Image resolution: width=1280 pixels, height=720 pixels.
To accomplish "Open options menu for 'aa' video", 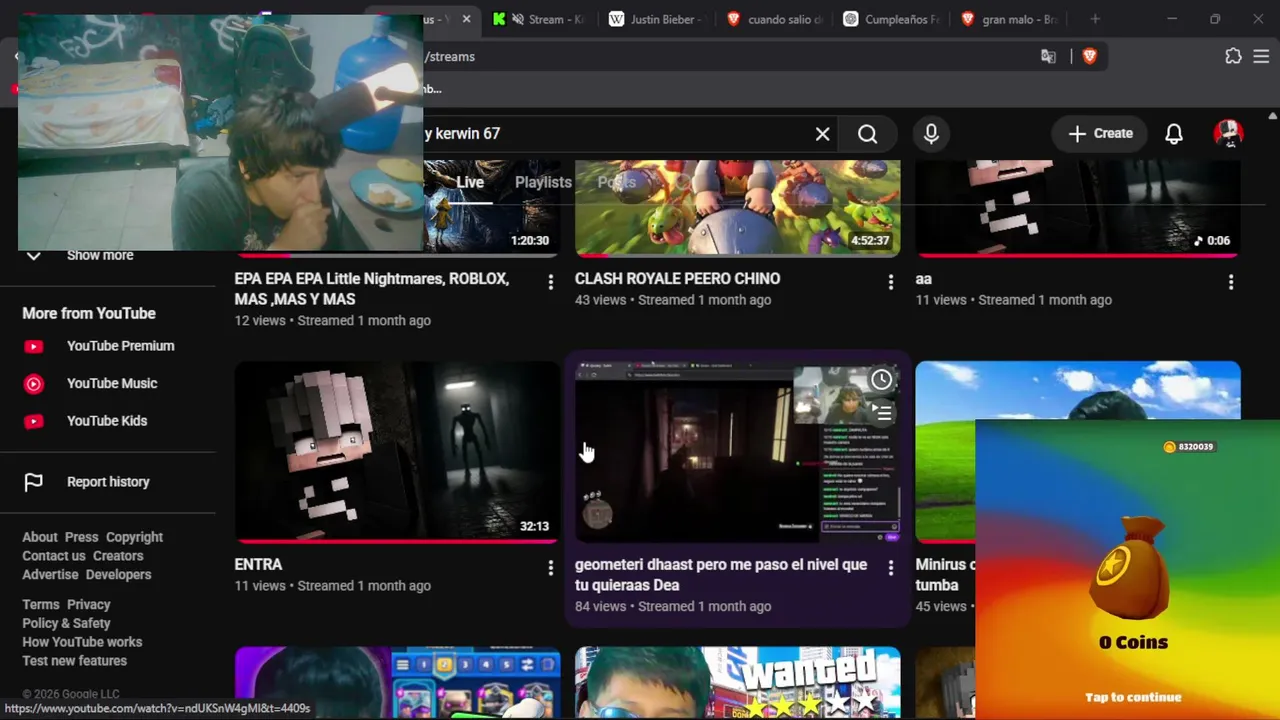I will click(1231, 283).
